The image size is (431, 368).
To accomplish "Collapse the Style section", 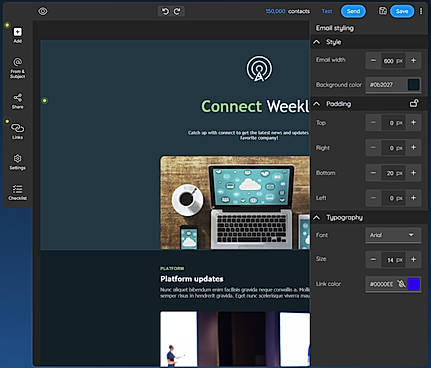I will coord(317,42).
